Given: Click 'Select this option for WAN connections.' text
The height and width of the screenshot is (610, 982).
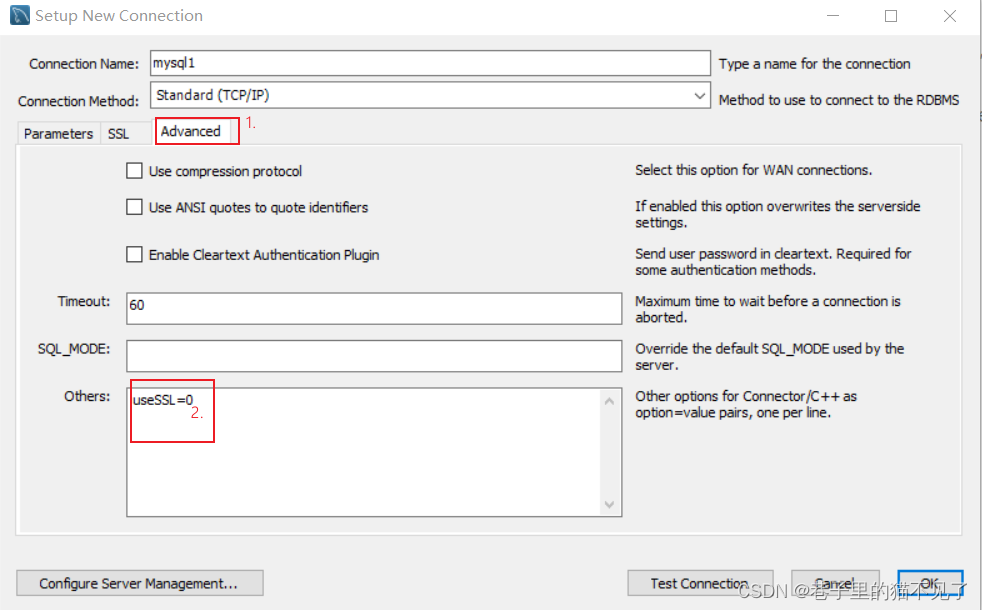Looking at the screenshot, I should coord(753,170).
